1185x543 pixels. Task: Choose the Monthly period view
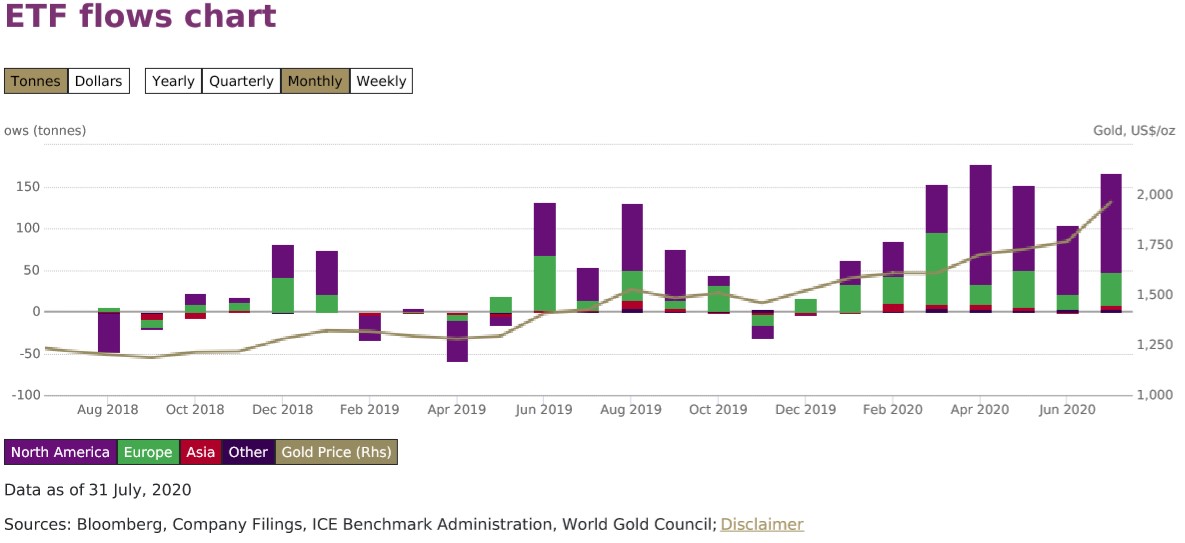(x=315, y=81)
